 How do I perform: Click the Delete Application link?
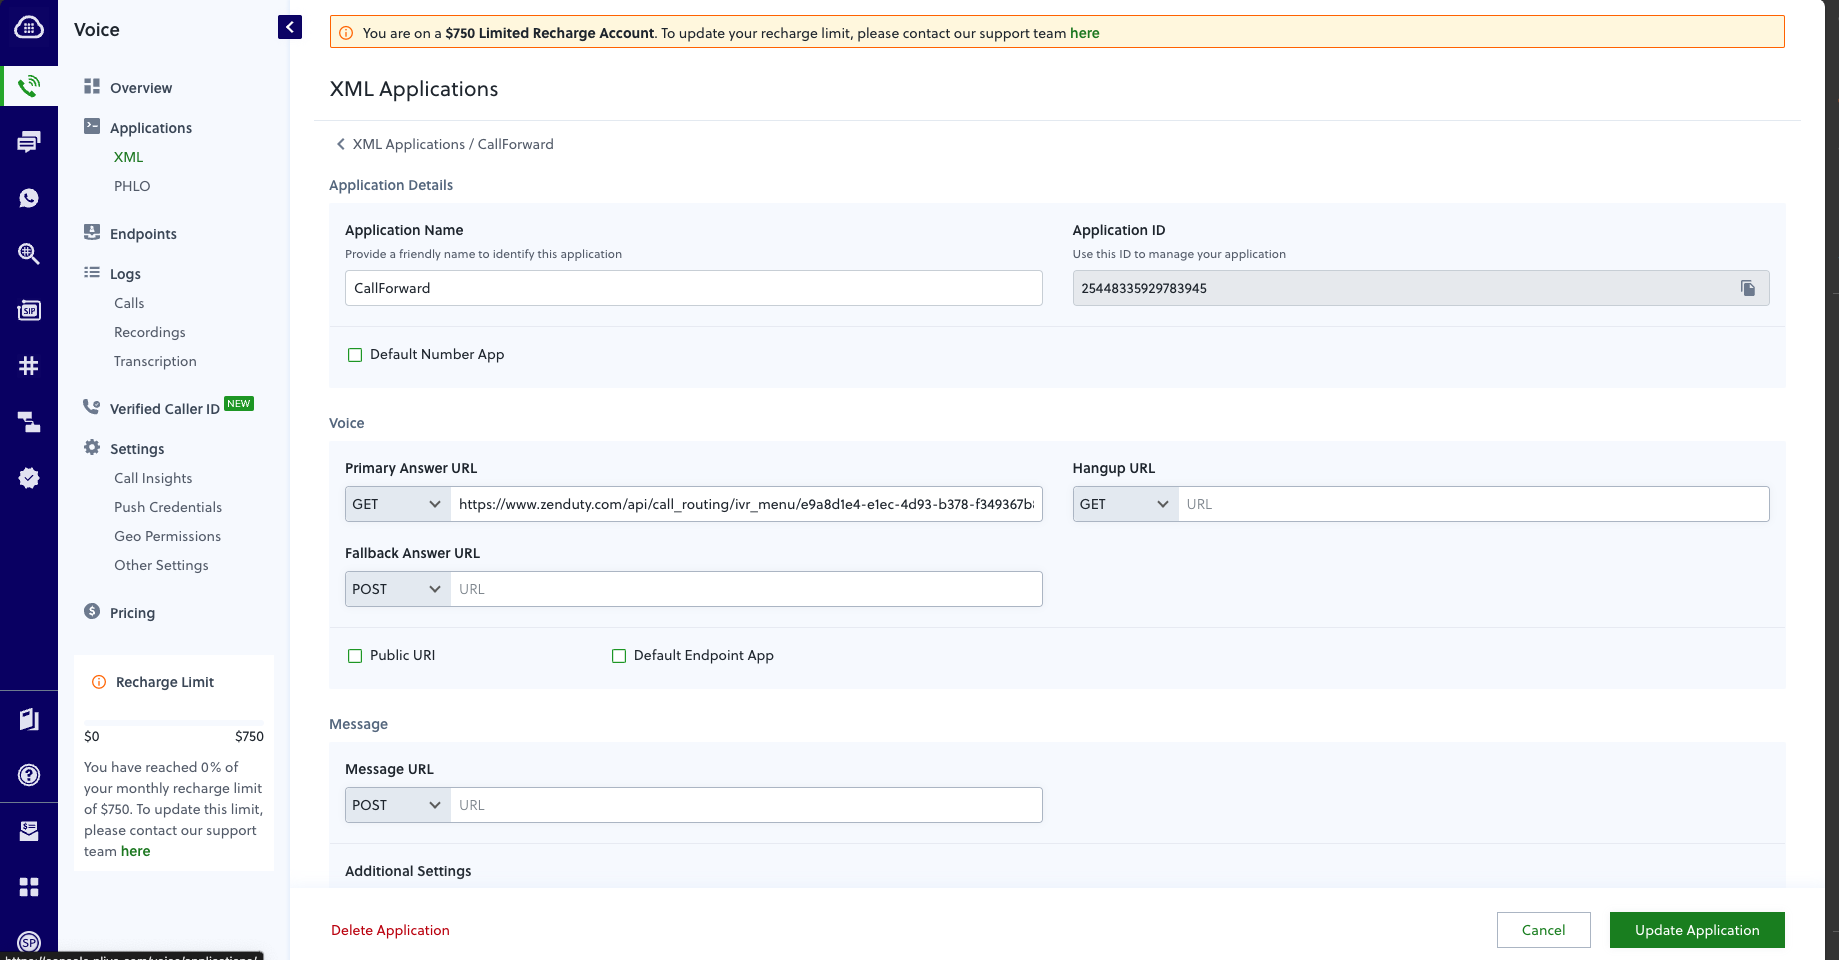pyautogui.click(x=390, y=930)
